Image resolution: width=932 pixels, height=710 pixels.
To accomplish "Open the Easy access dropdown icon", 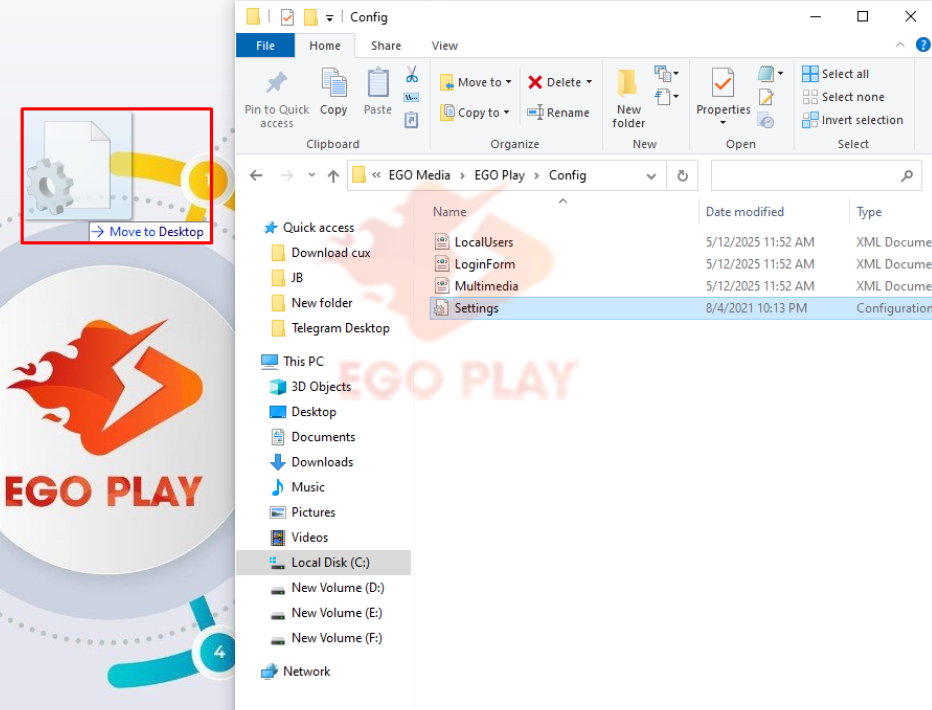I will coord(666,96).
